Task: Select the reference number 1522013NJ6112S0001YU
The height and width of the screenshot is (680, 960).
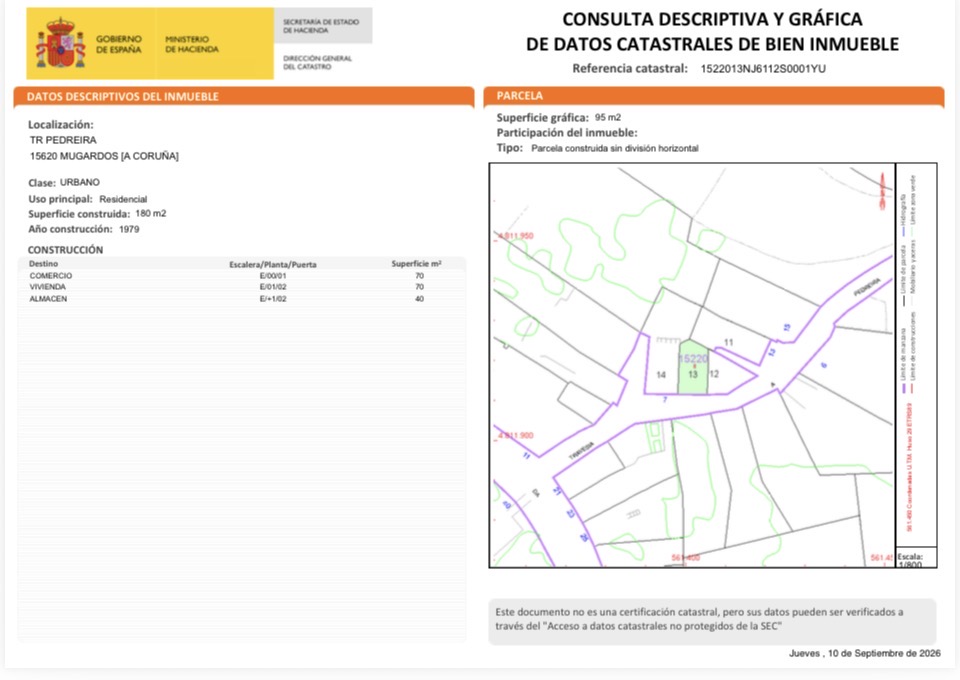Action: point(763,69)
